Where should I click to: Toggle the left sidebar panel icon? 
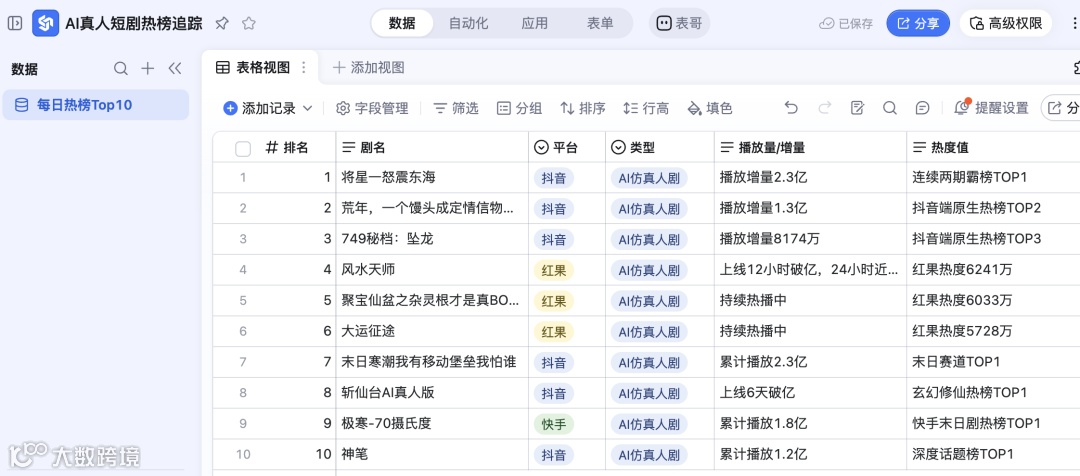click(14, 23)
